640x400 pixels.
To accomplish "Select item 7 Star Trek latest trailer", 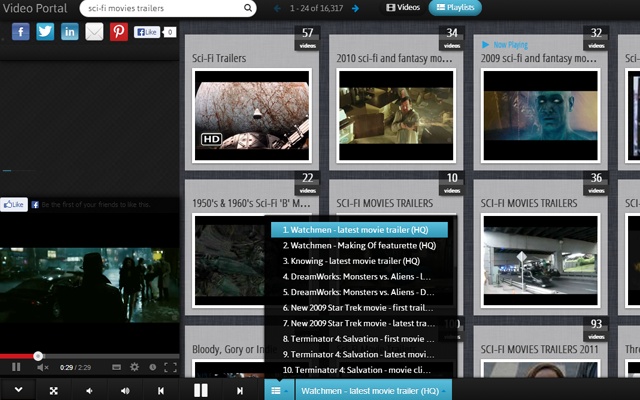I will click(359, 323).
